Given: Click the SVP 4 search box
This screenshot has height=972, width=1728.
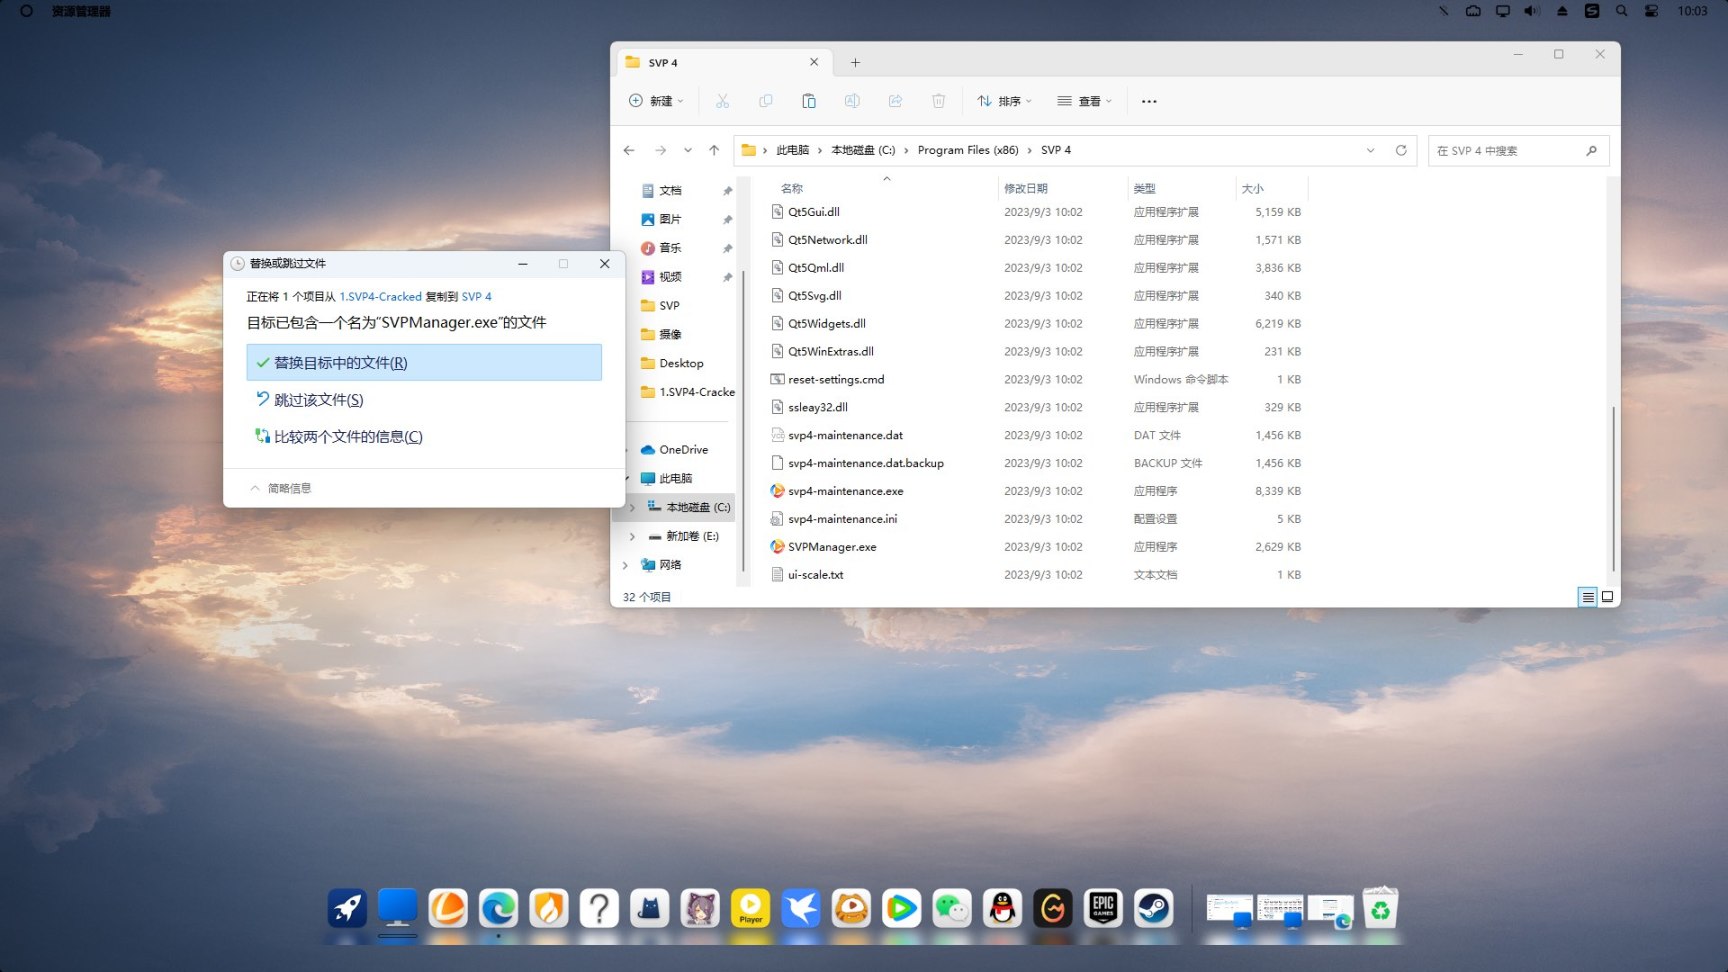Looking at the screenshot, I should click(x=1508, y=150).
